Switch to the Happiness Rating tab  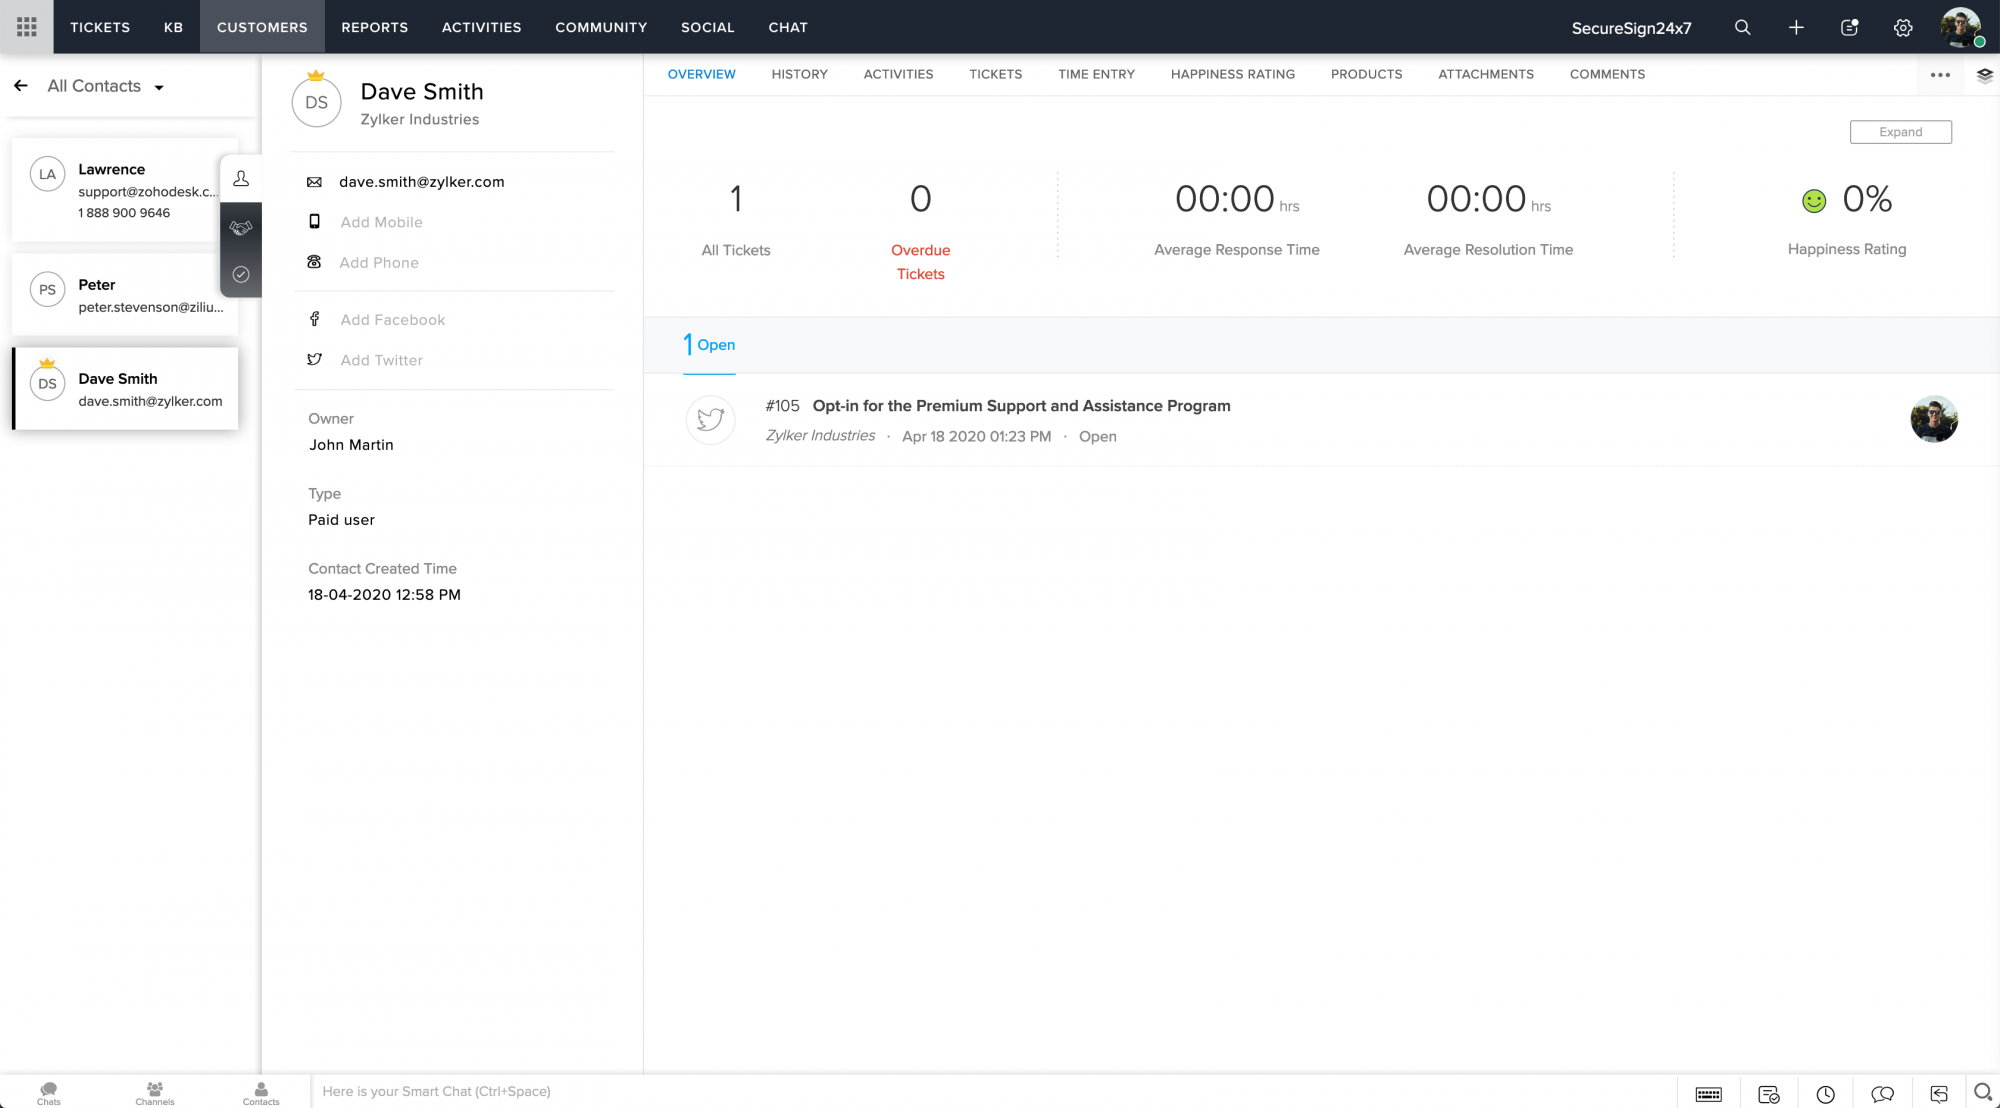pyautogui.click(x=1232, y=74)
